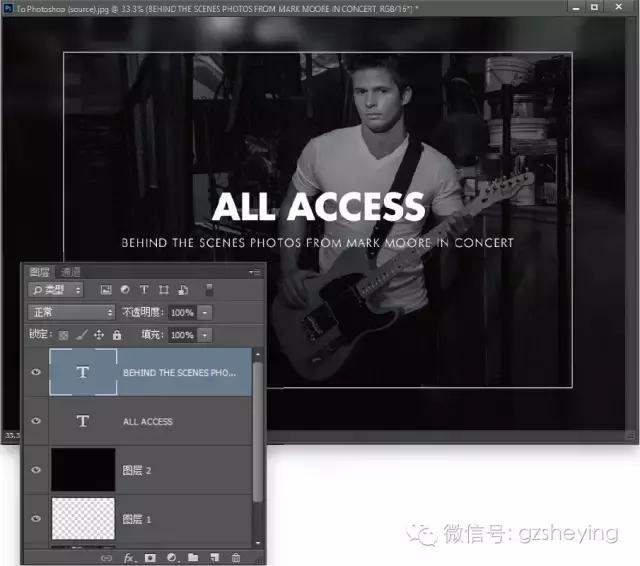Filter layers by type layer icon
Image resolution: width=640 pixels, height=566 pixels.
tap(144, 290)
